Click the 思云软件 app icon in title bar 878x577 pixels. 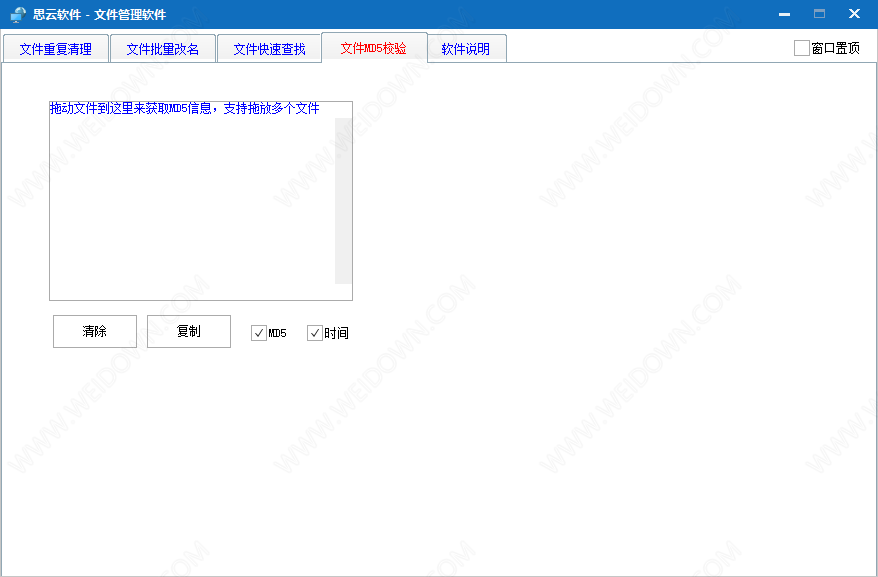coord(18,15)
